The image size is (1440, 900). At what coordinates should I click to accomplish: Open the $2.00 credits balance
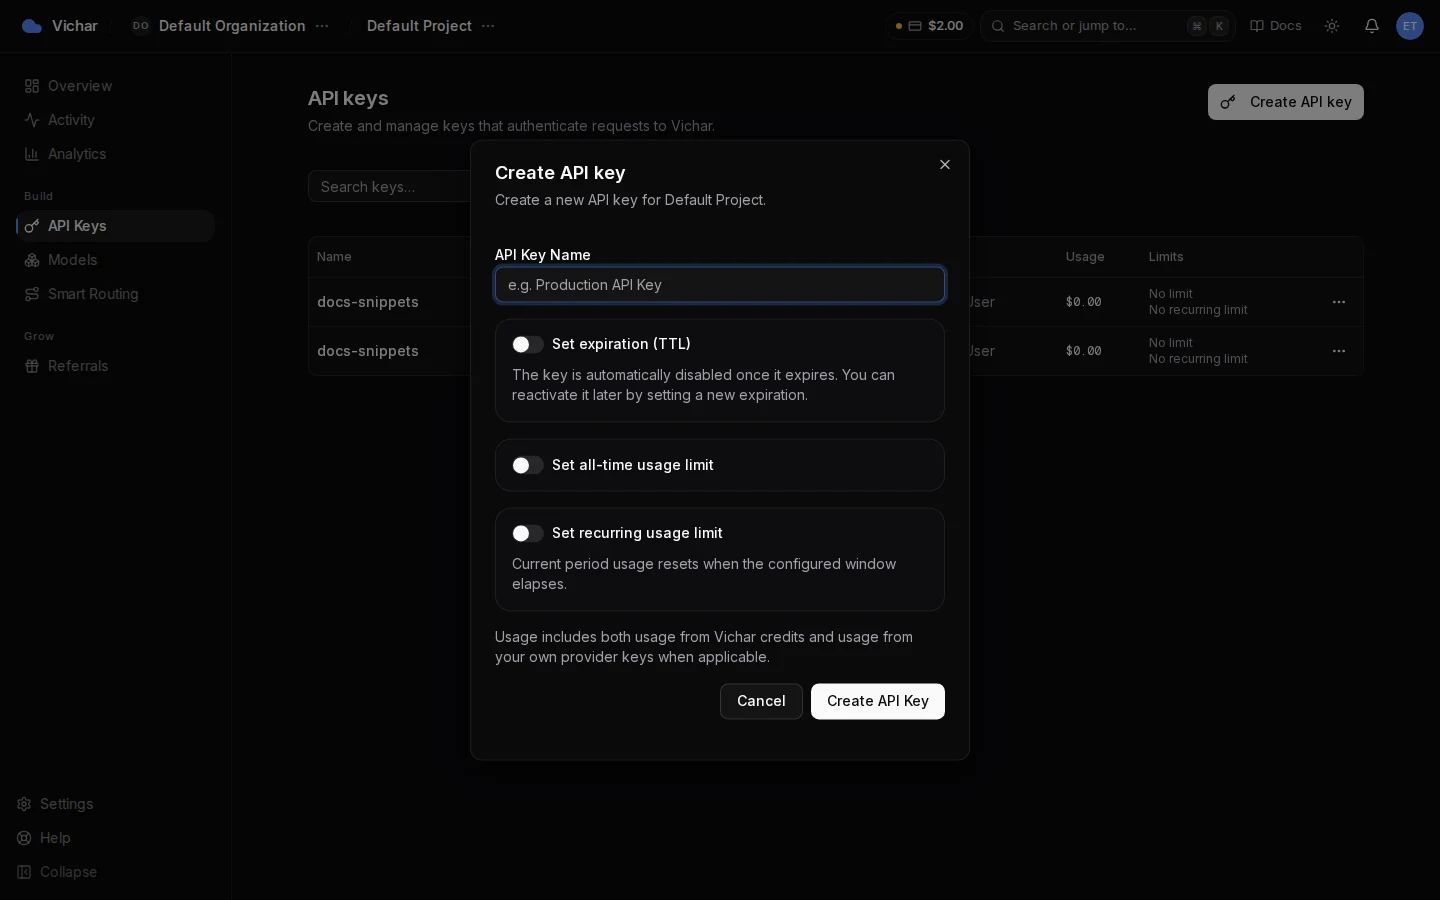click(x=929, y=26)
